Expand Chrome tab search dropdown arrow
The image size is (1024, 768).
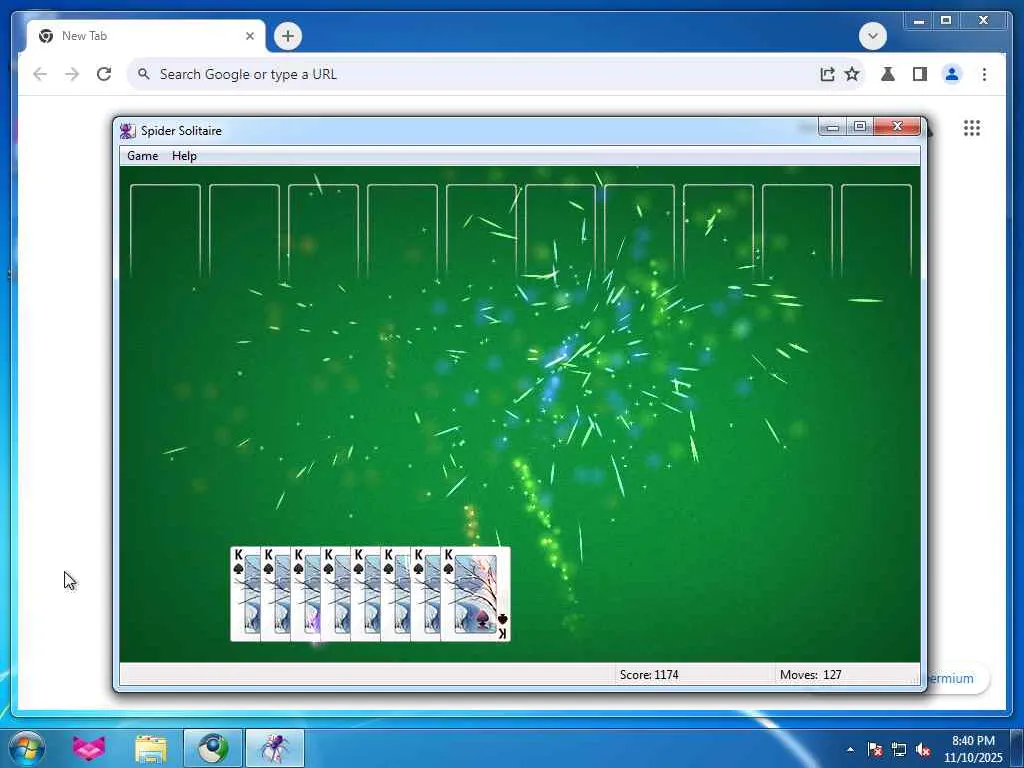pos(872,36)
